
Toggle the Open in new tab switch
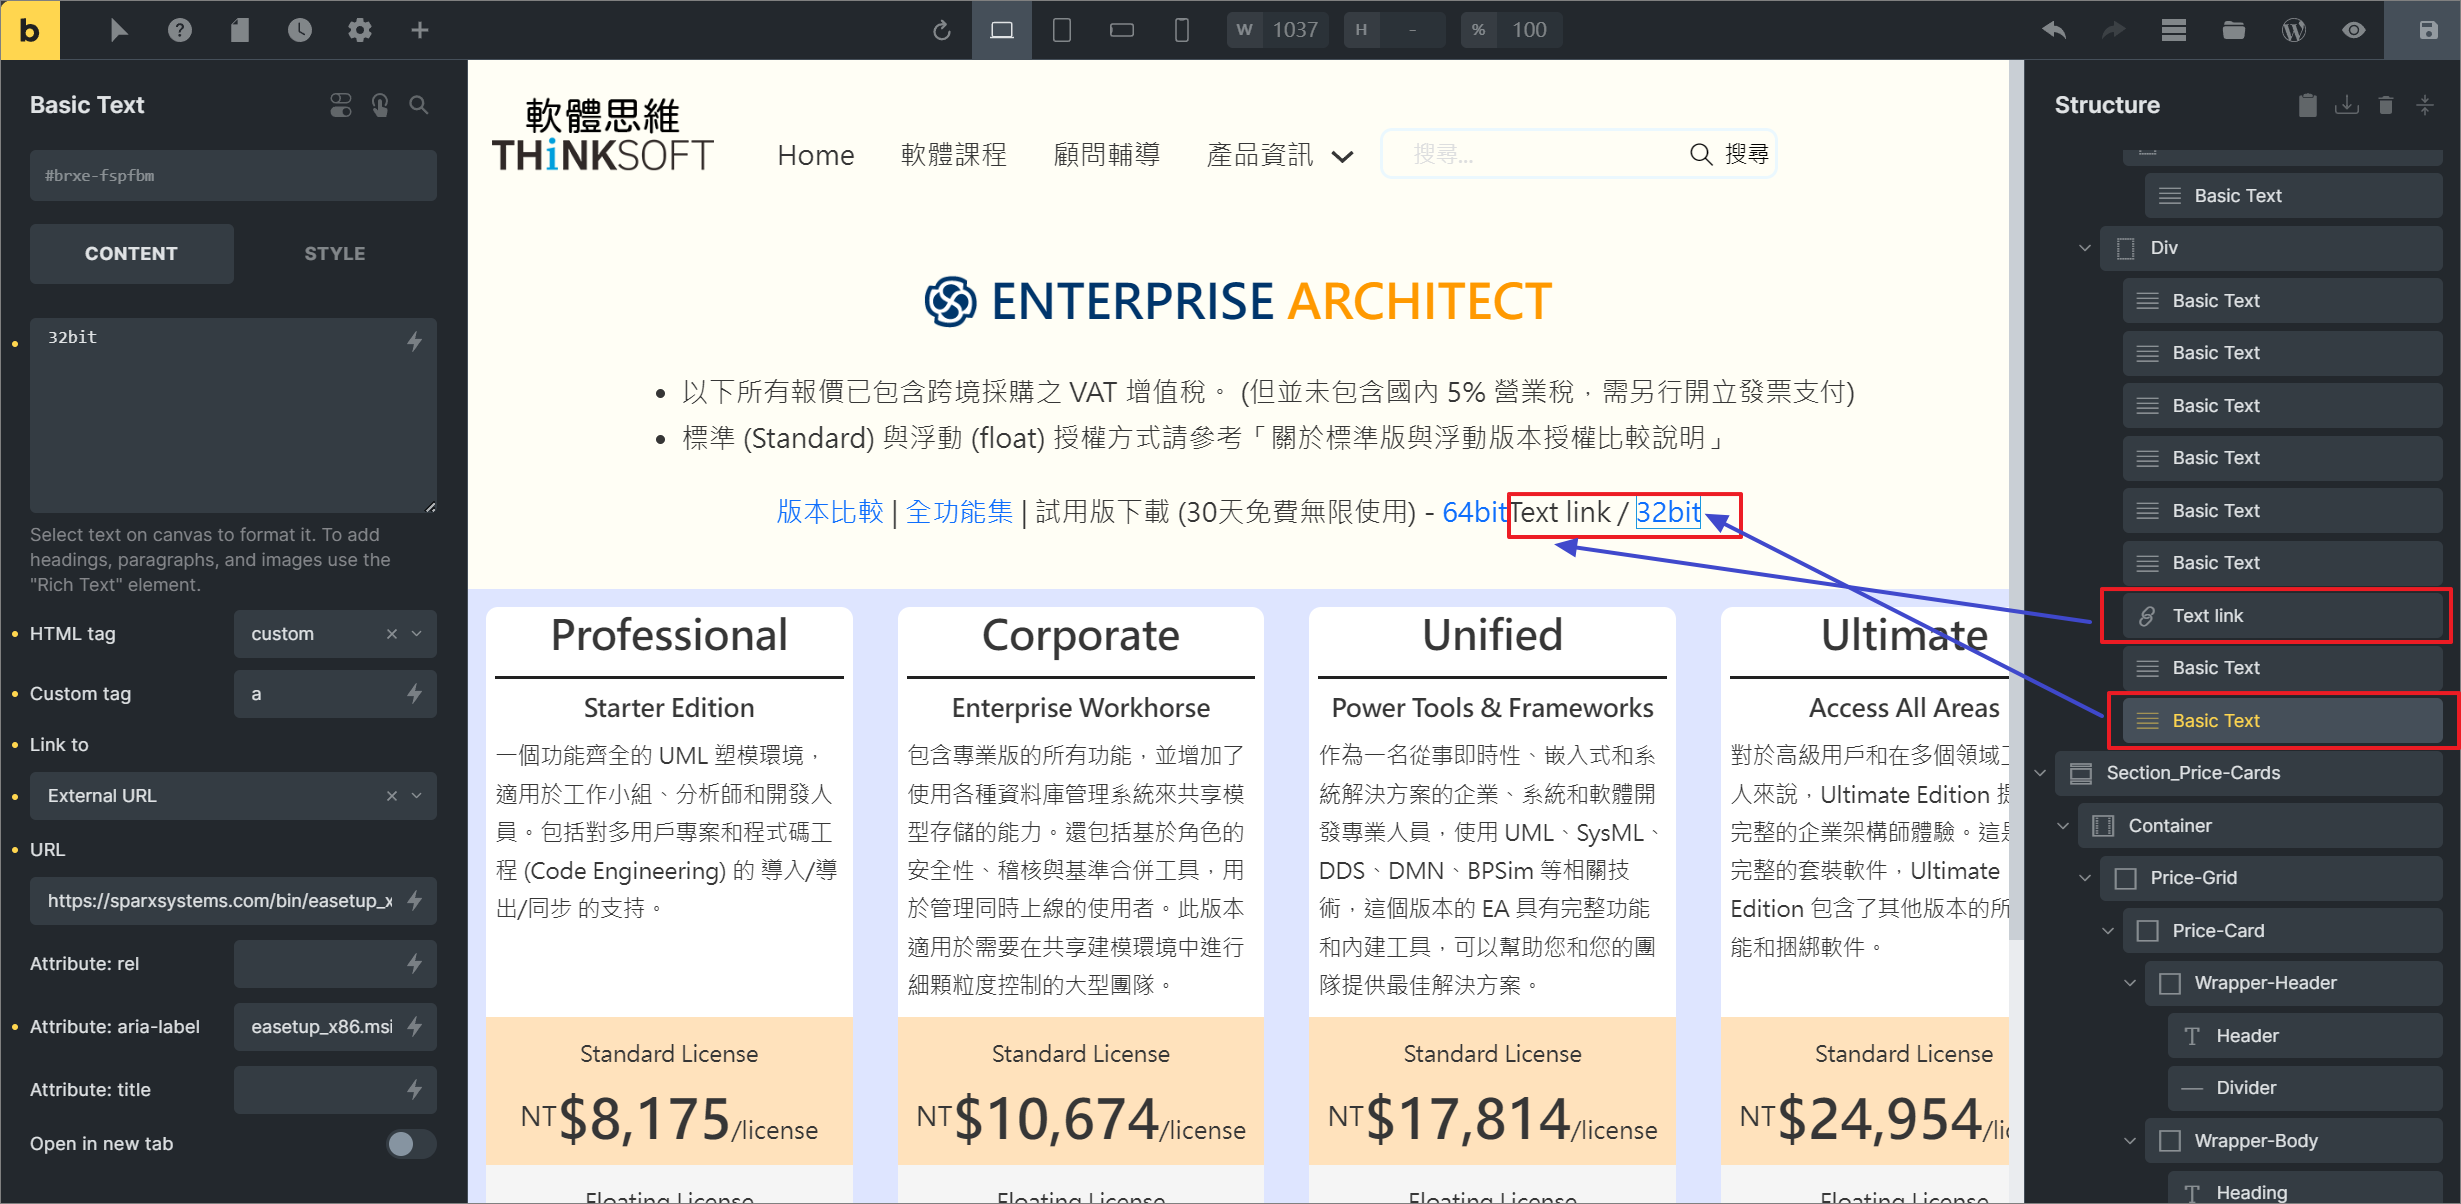pyautogui.click(x=411, y=1143)
